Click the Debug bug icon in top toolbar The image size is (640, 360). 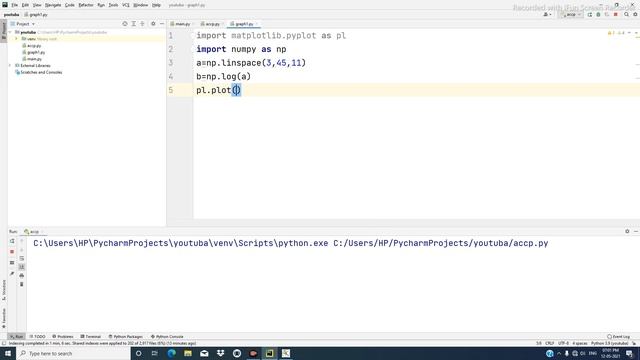coord(598,15)
